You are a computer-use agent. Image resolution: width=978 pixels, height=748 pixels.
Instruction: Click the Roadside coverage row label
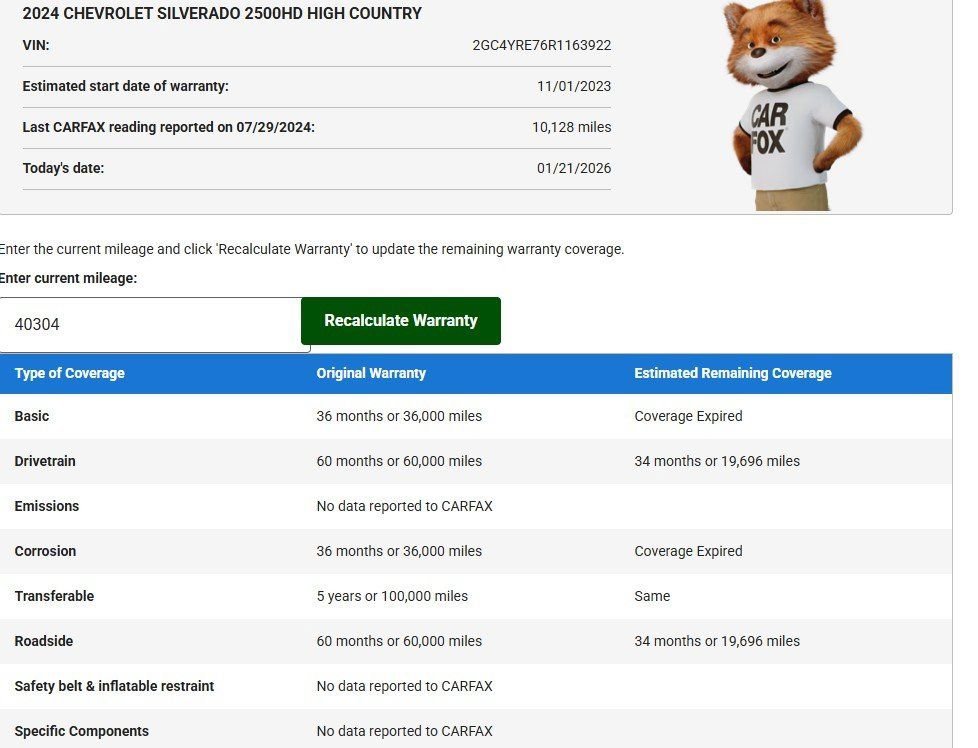tap(44, 641)
